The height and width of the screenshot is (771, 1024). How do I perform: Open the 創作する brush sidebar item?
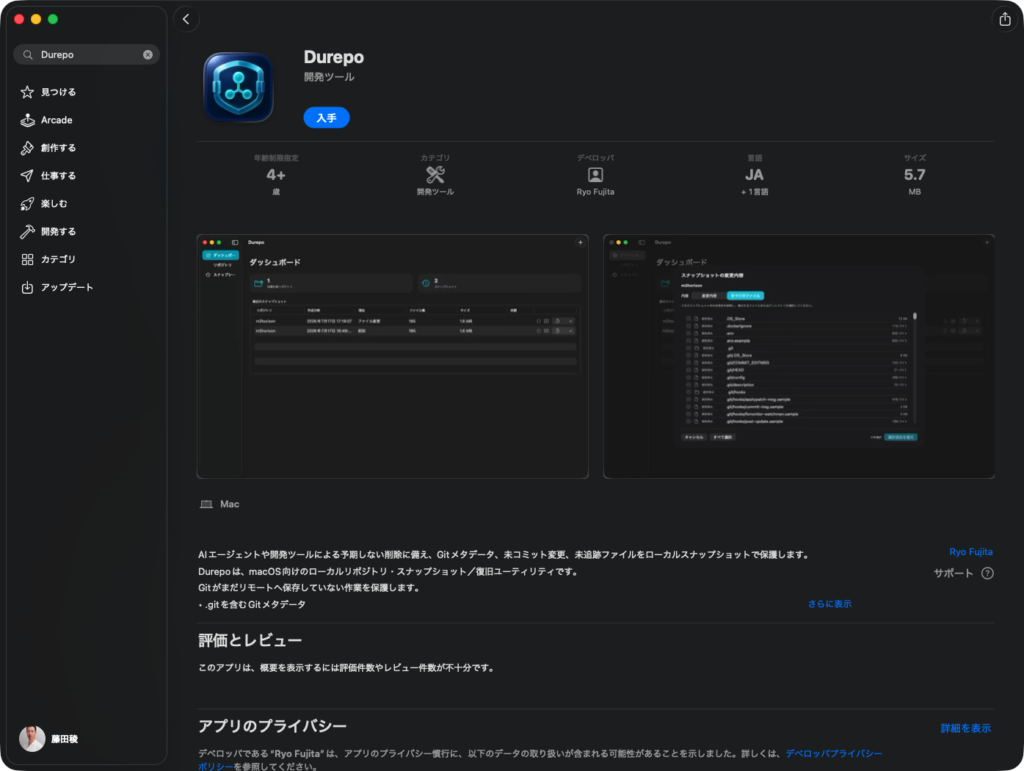coord(86,148)
